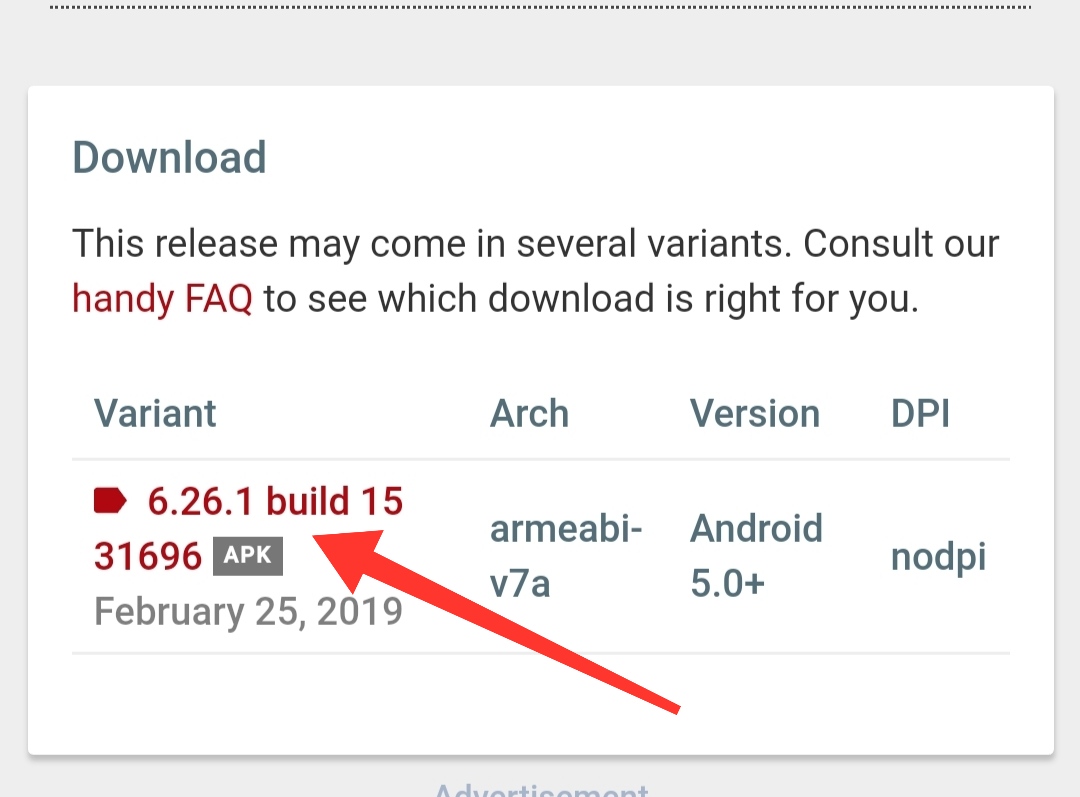Open the handy FAQ link

pyautogui.click(x=162, y=298)
